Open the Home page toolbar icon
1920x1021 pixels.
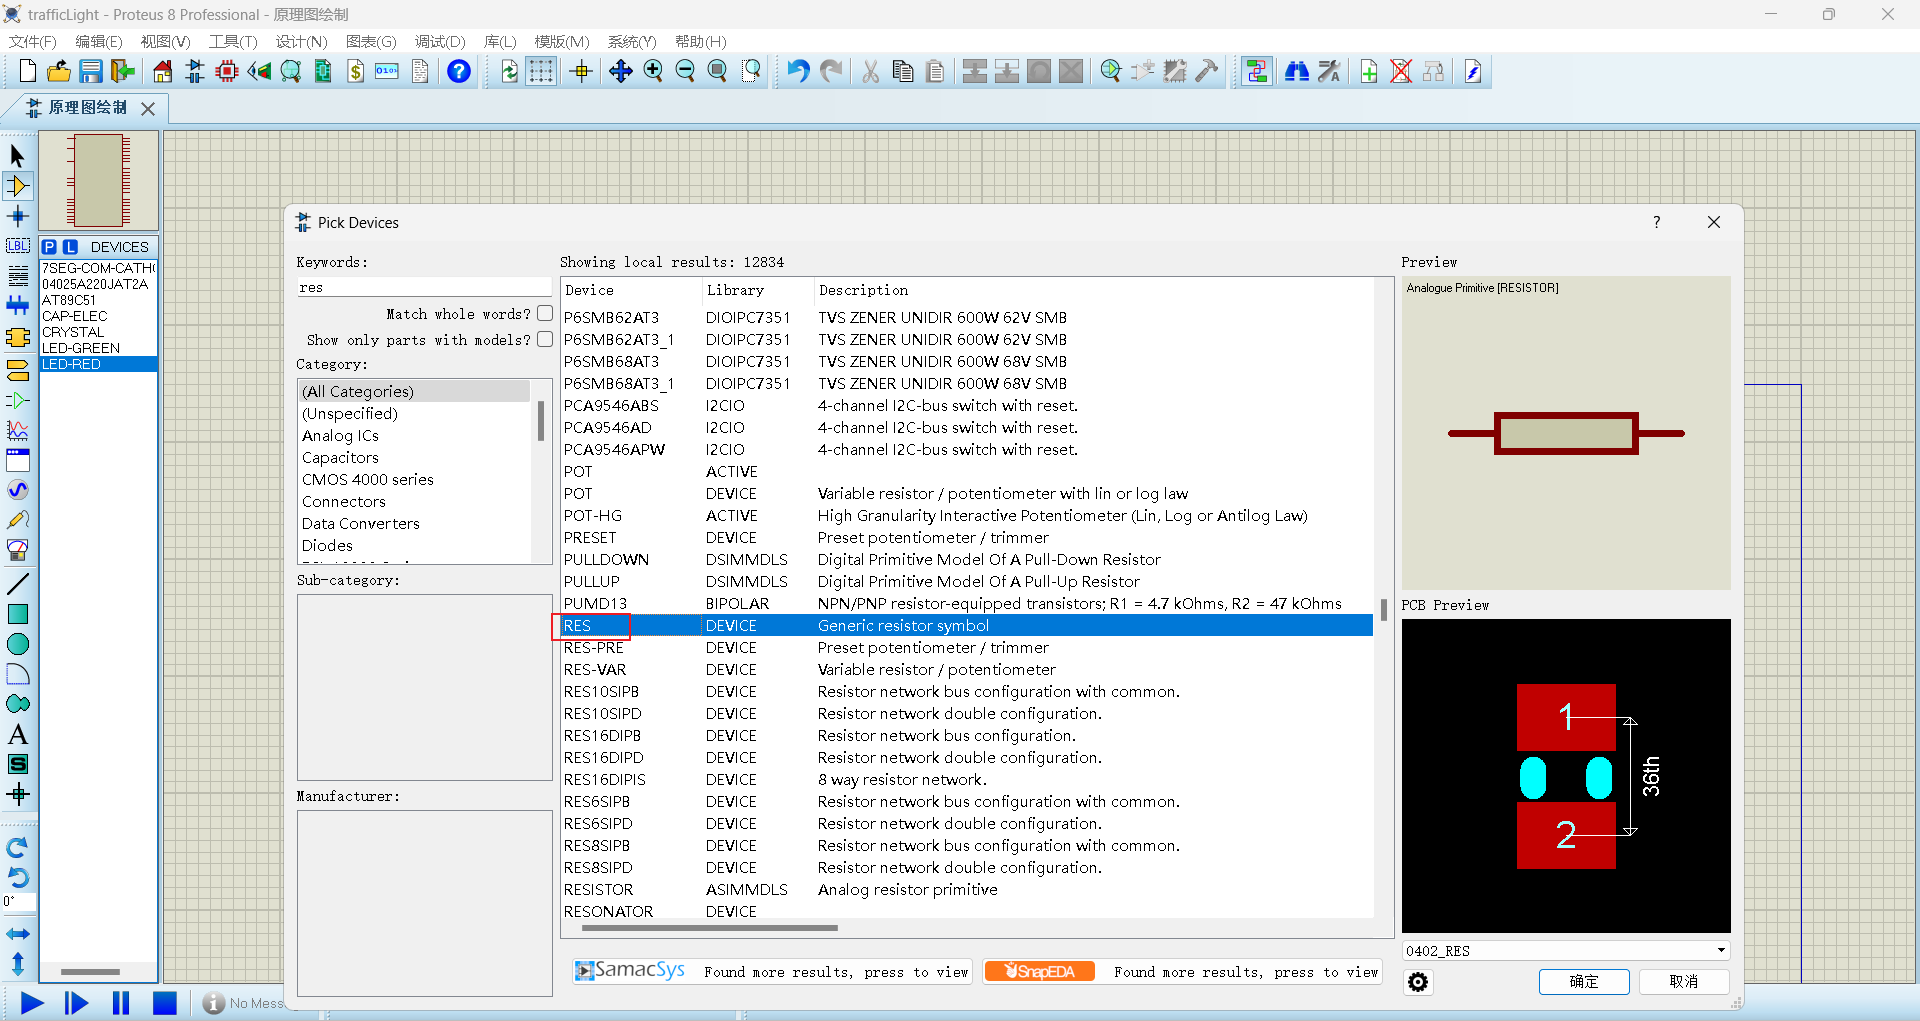click(x=162, y=71)
